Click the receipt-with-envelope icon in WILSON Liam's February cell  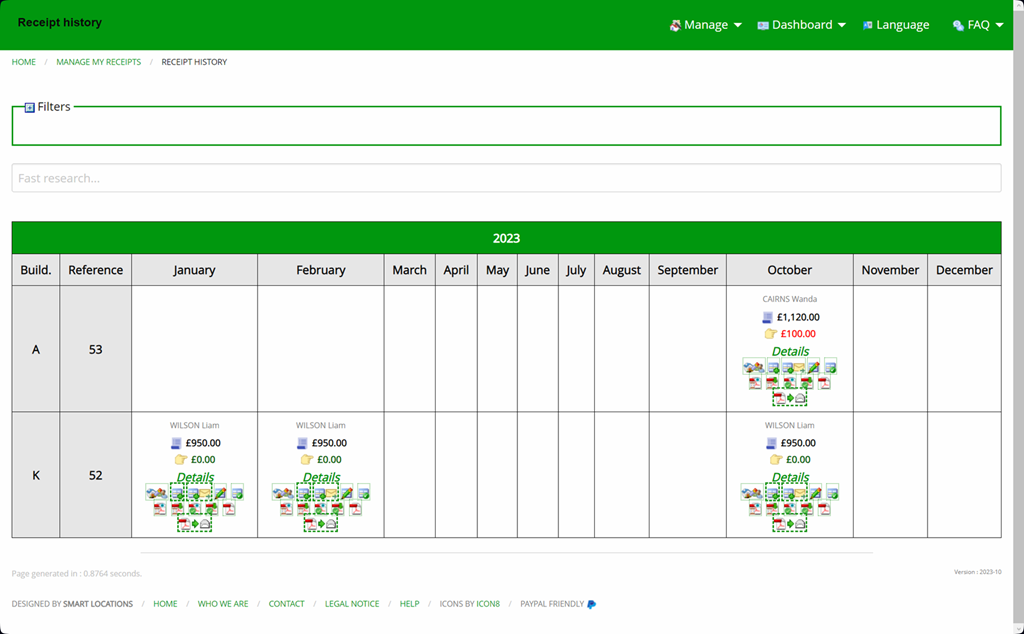[x=325, y=492]
